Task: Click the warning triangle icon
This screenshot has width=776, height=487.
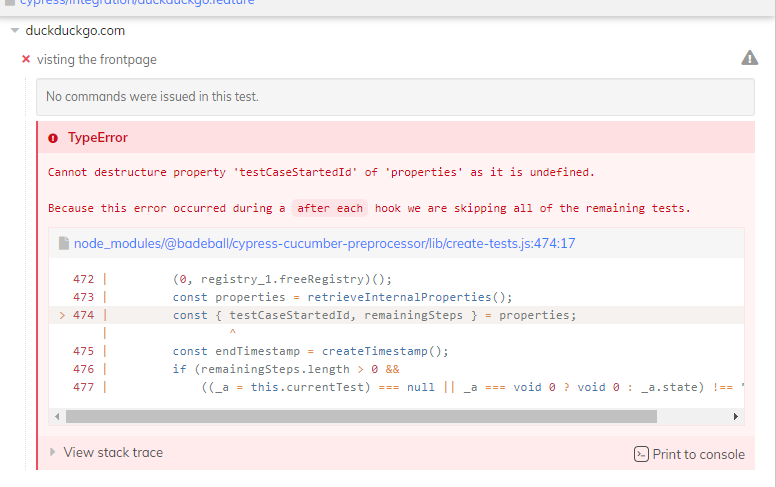Action: click(749, 58)
